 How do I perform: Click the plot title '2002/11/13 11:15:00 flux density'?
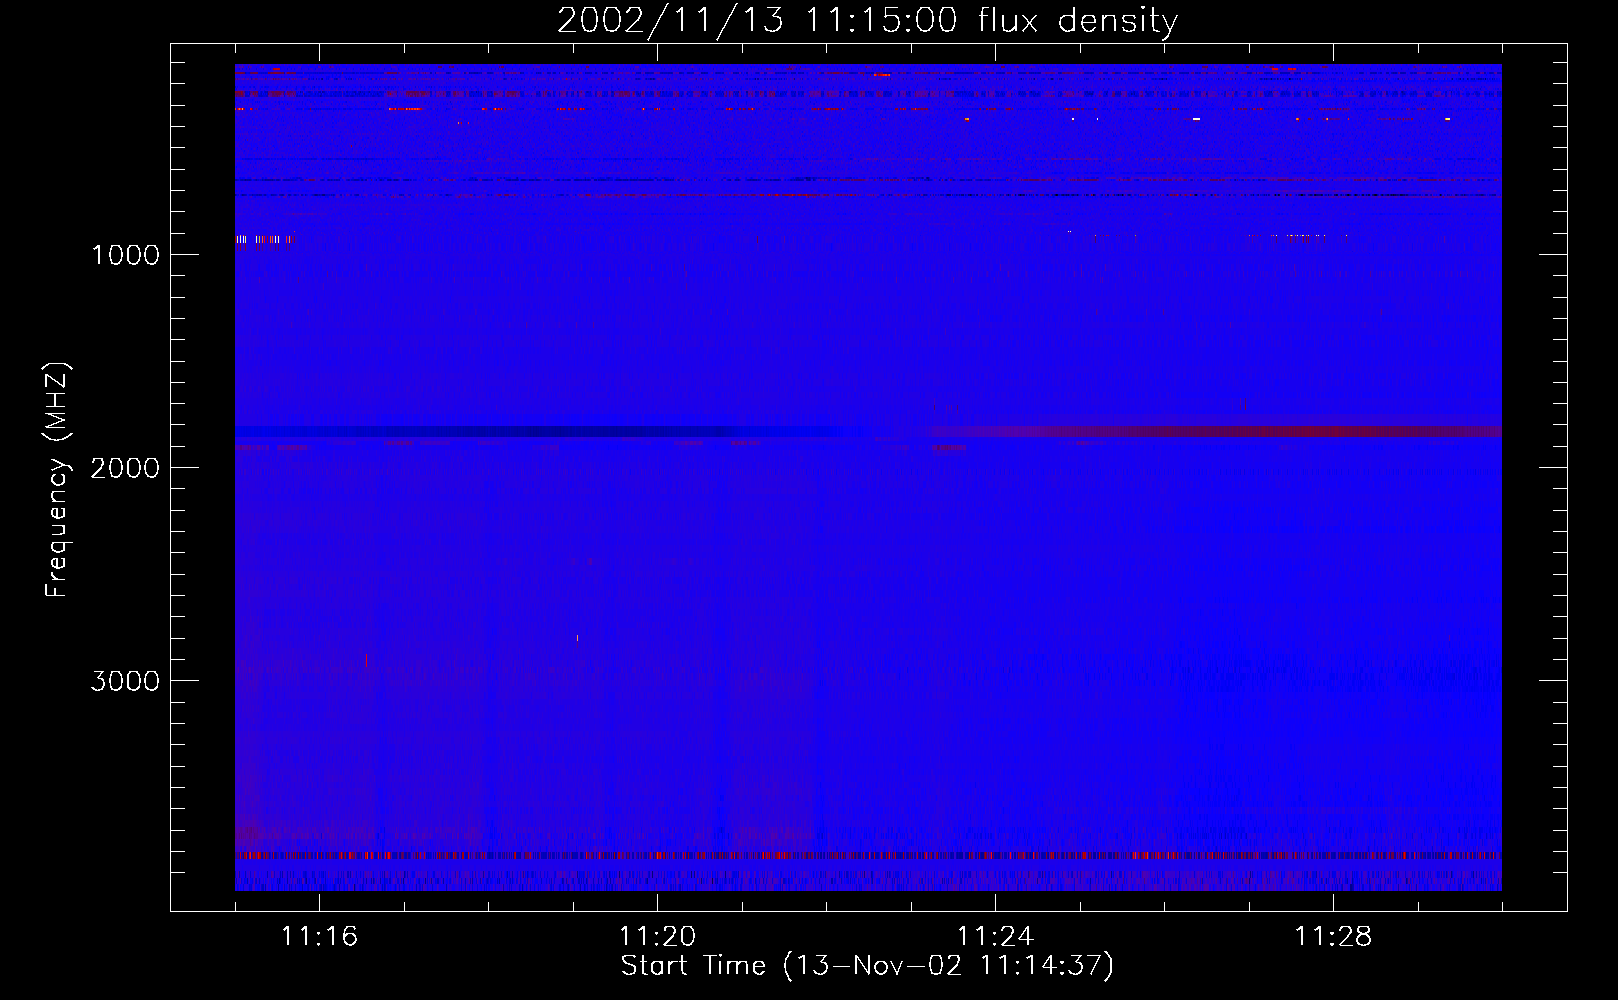(867, 21)
